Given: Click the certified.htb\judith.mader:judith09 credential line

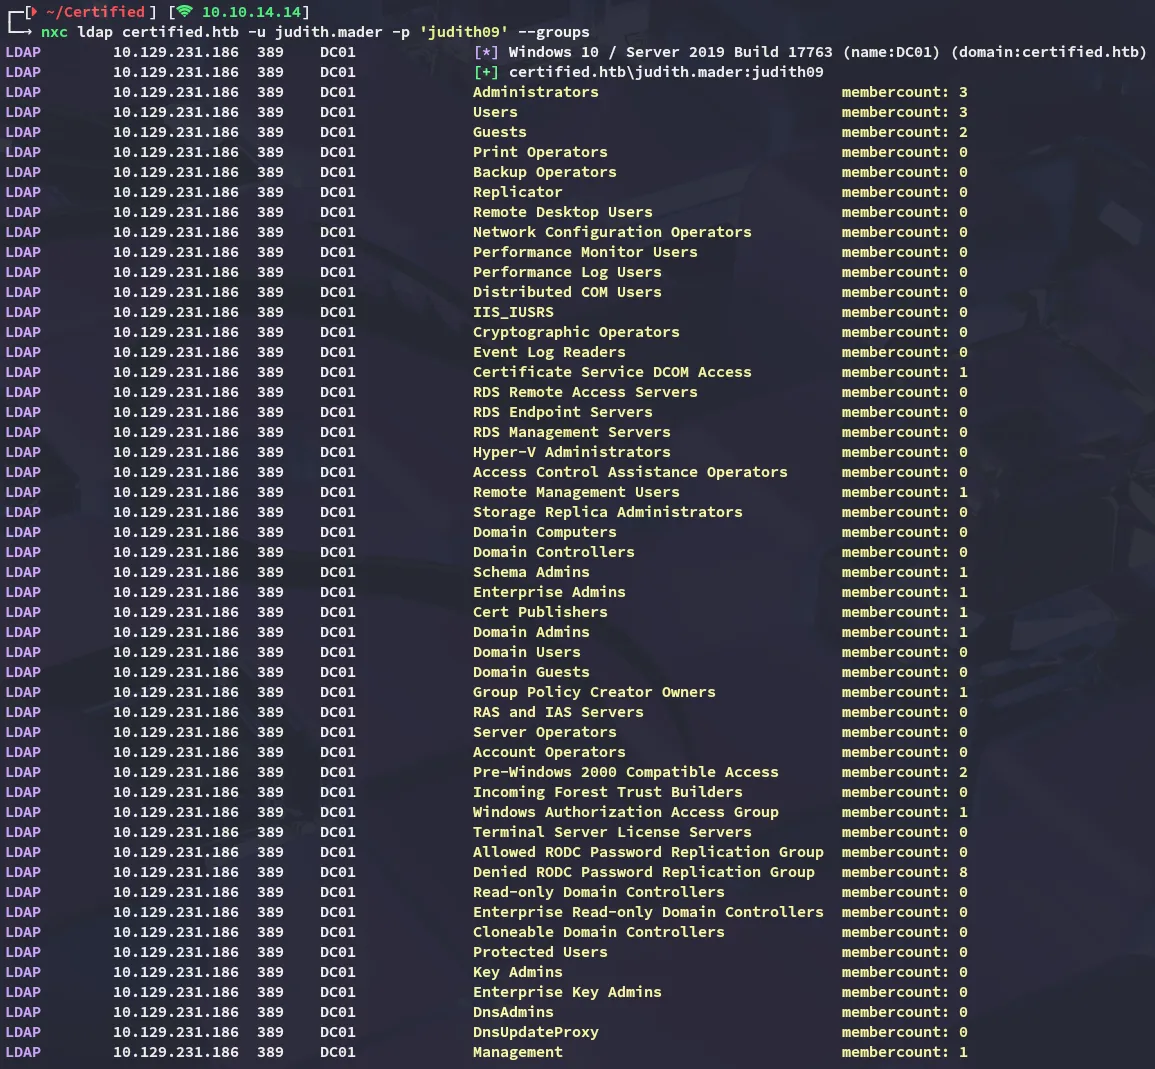Looking at the screenshot, I should pyautogui.click(x=666, y=72).
